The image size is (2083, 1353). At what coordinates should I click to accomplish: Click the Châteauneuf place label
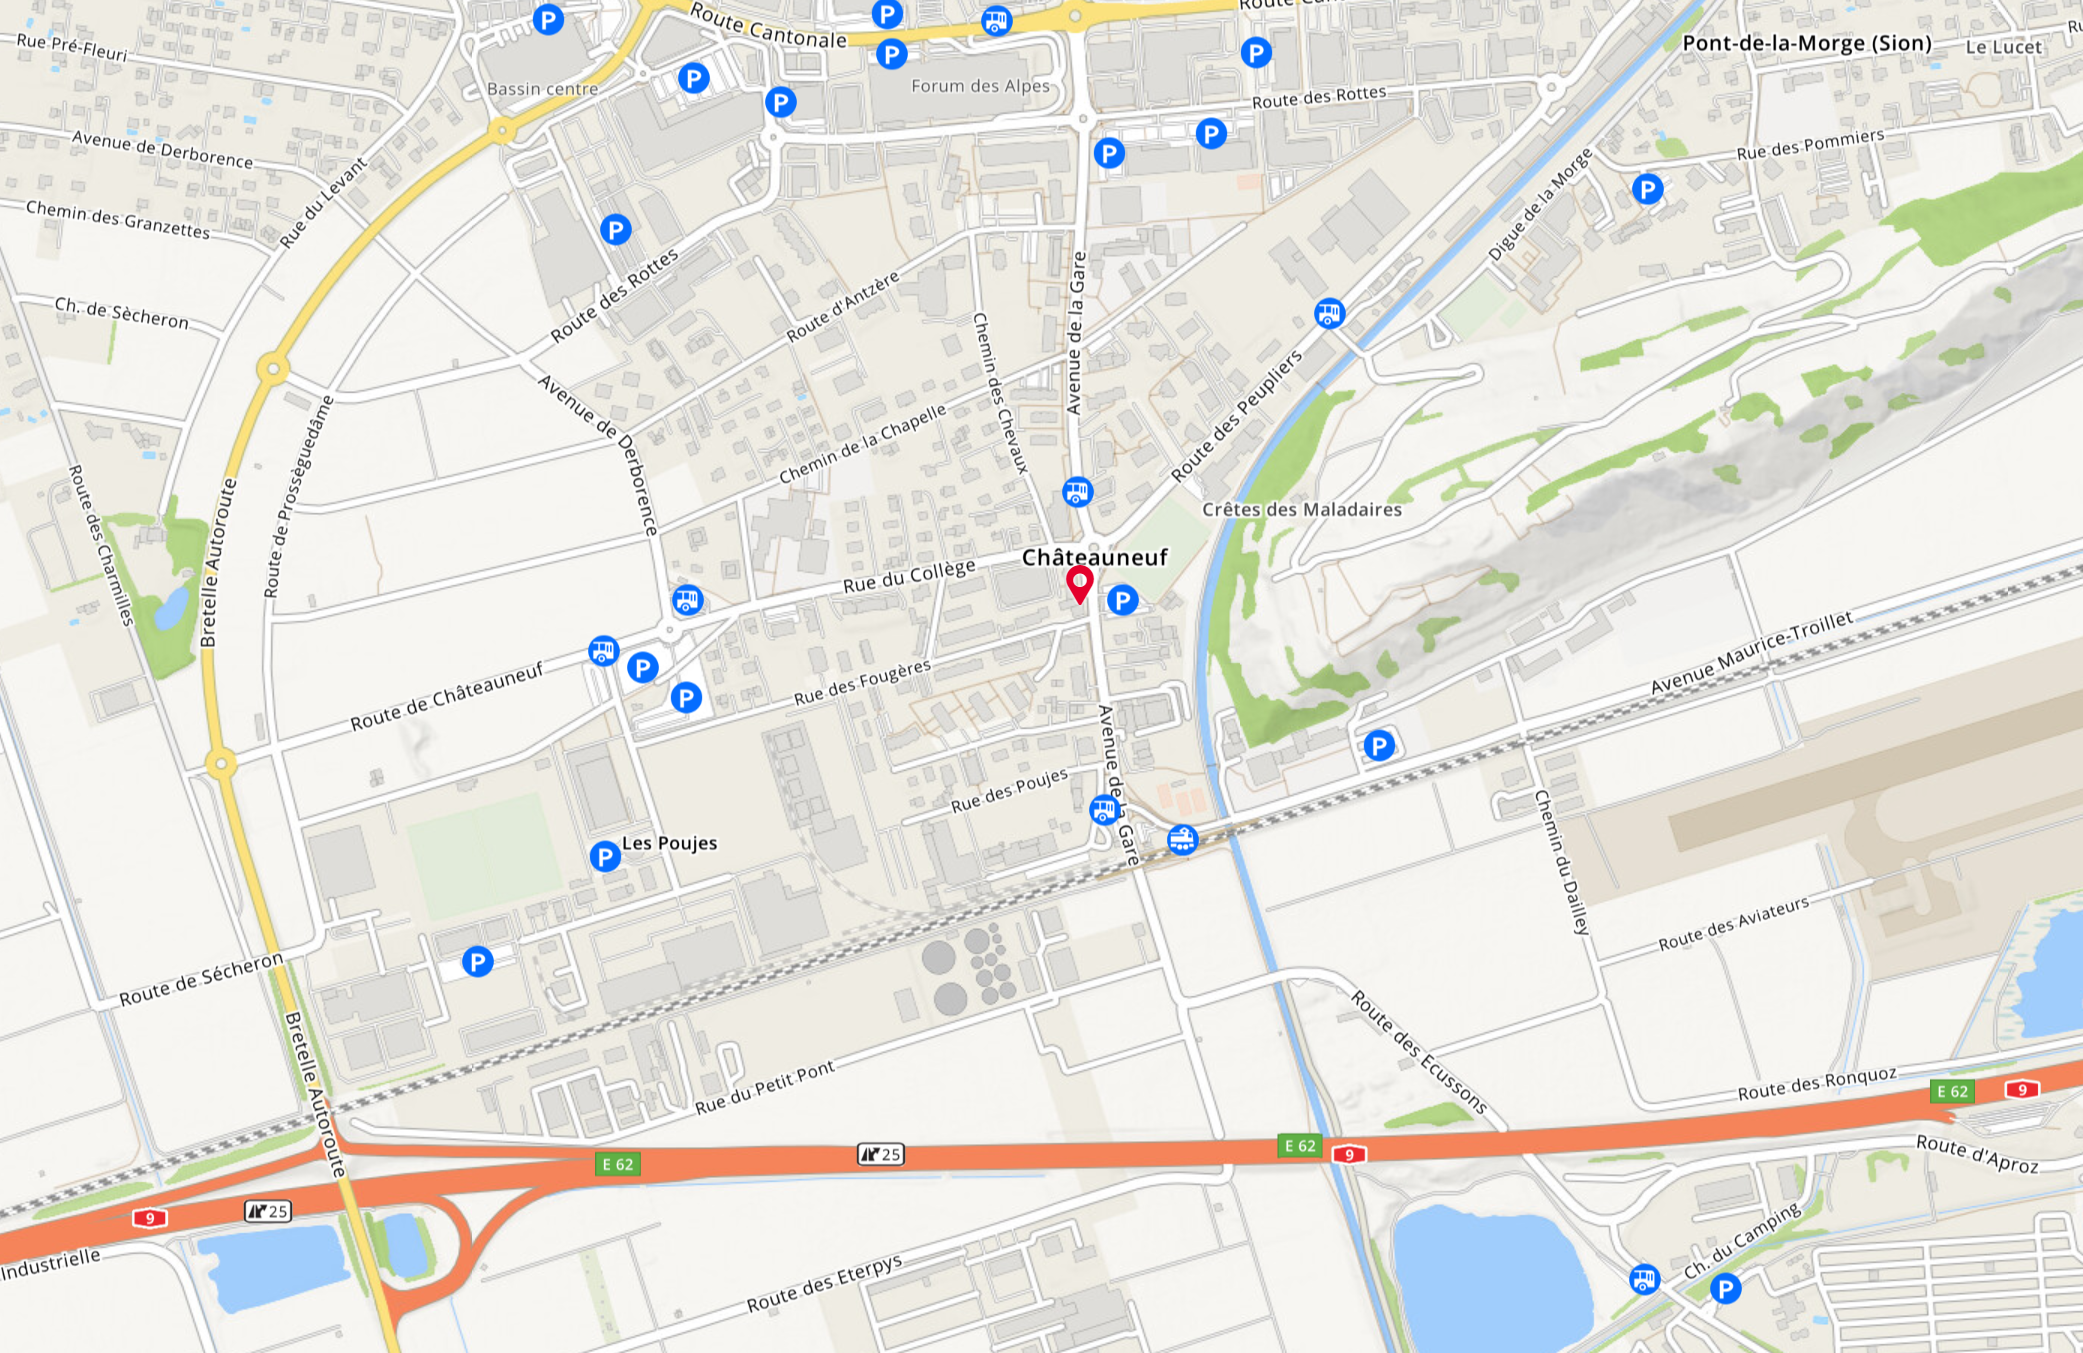[x=1094, y=557]
